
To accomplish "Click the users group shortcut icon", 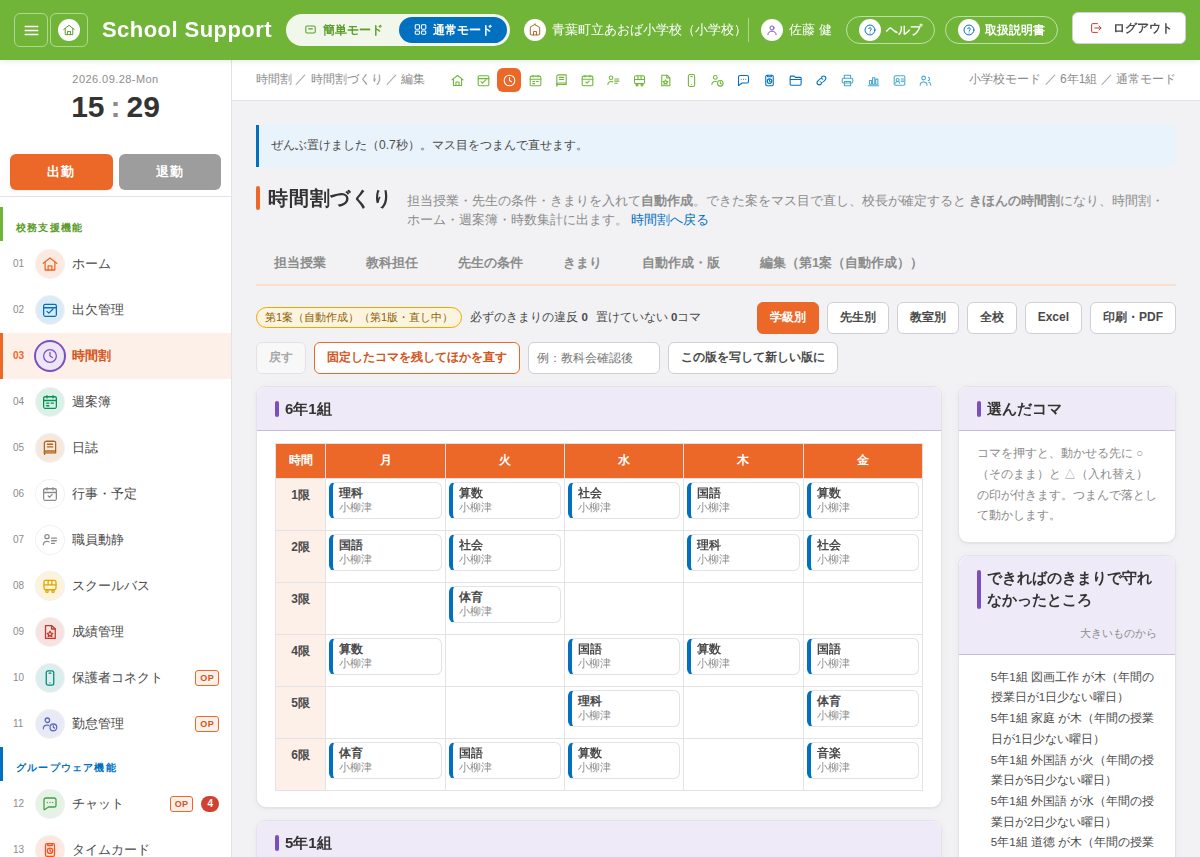I will click(925, 80).
